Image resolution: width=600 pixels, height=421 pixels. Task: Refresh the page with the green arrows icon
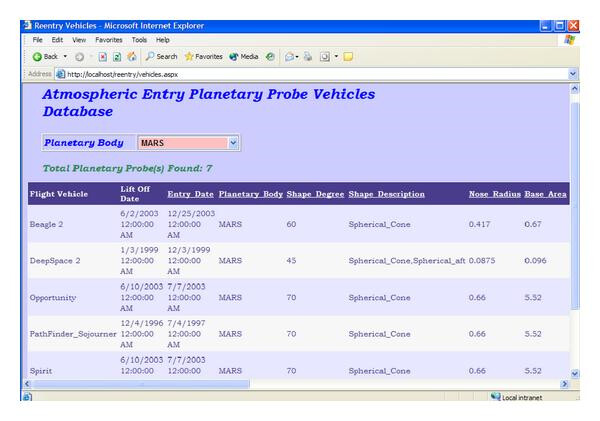coord(117,57)
